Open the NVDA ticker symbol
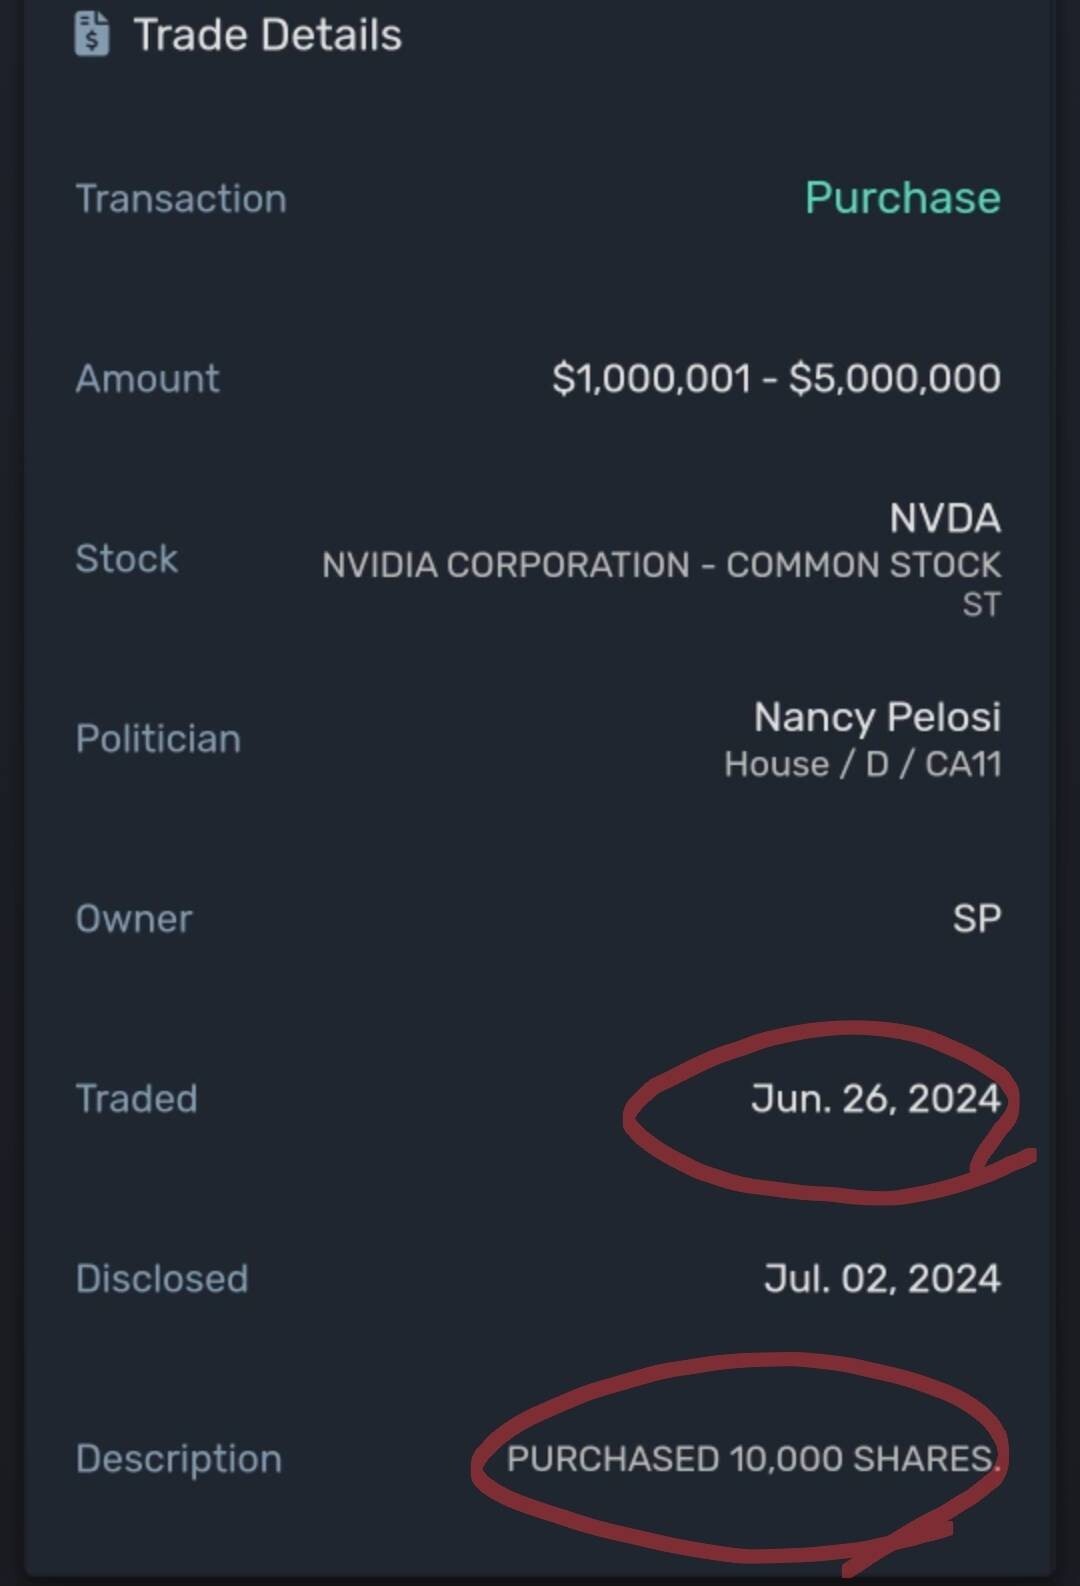 (x=944, y=518)
